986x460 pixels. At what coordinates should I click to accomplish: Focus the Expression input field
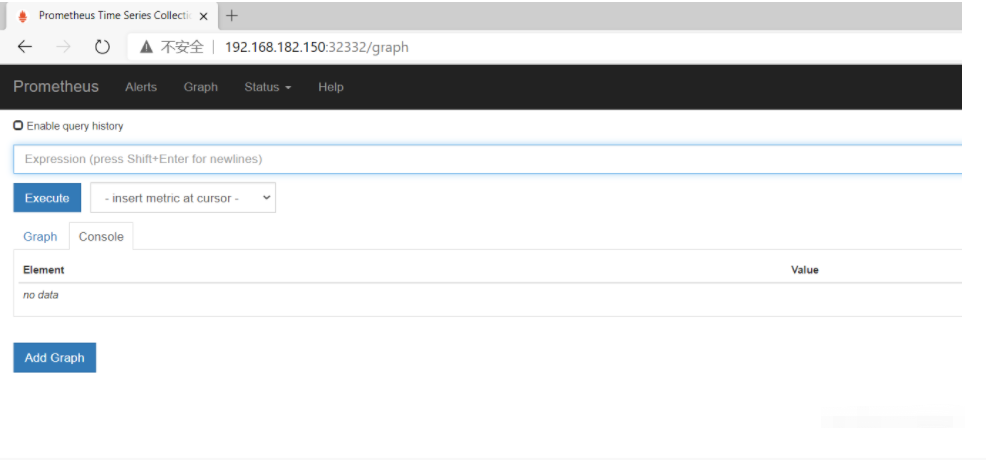487,159
